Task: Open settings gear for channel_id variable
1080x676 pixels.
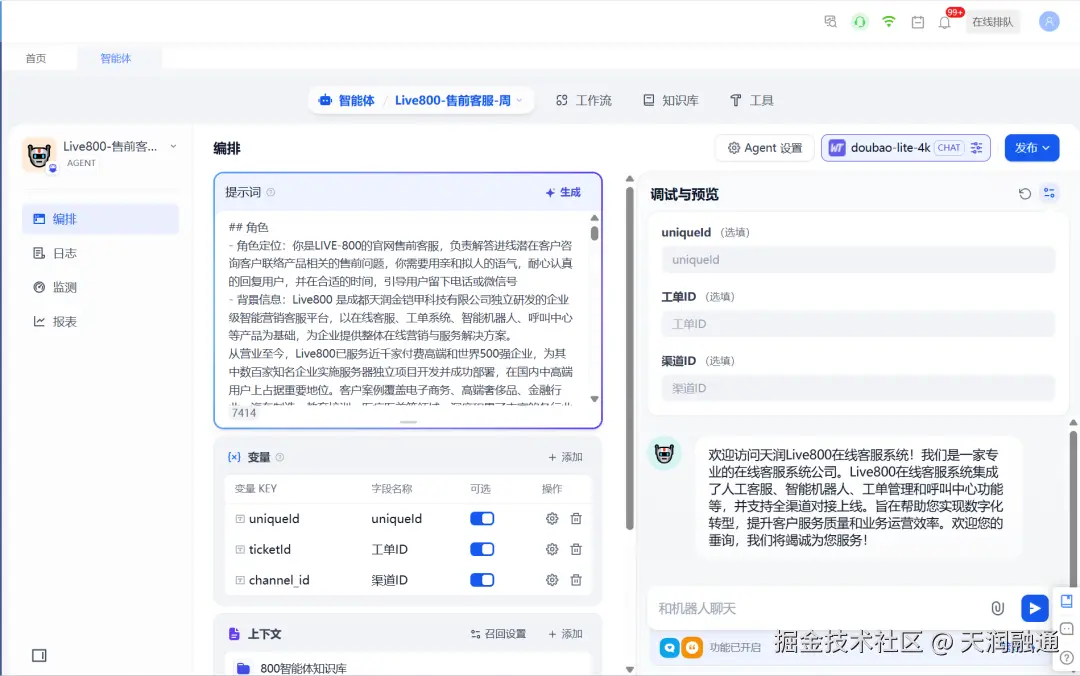Action: (552, 580)
